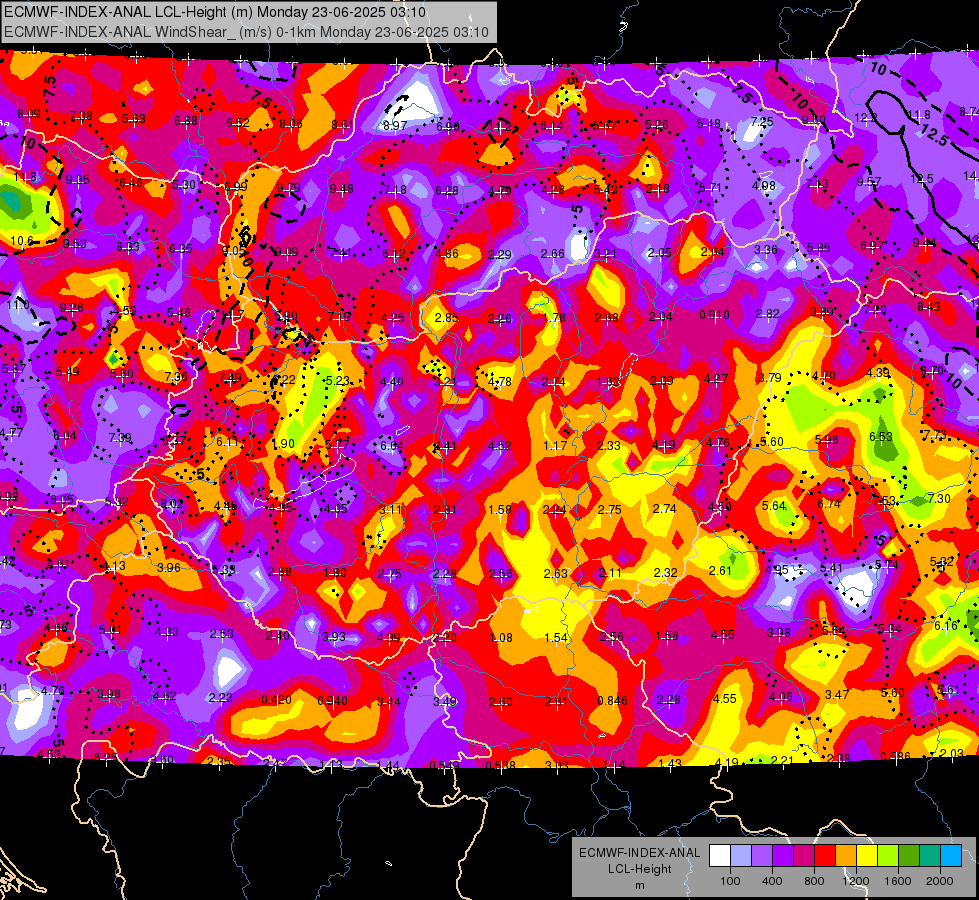The height and width of the screenshot is (900, 979).
Task: Click the legend tick label 100
Action: tap(730, 881)
